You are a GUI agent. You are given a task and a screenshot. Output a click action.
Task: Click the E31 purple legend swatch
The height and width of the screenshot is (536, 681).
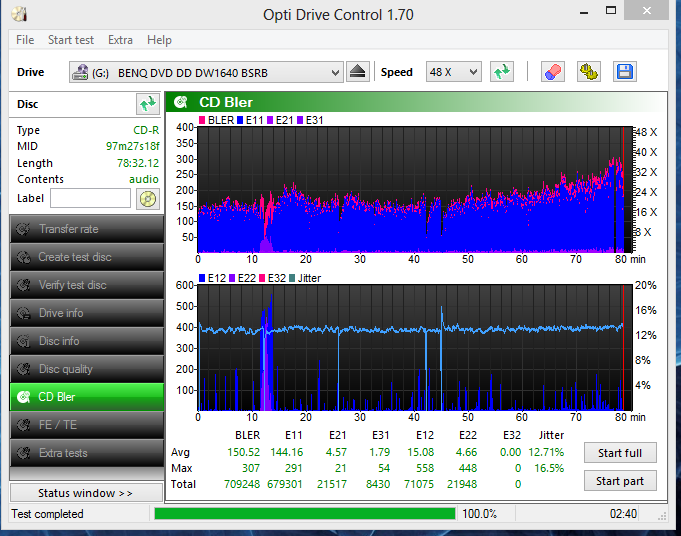tap(300, 120)
